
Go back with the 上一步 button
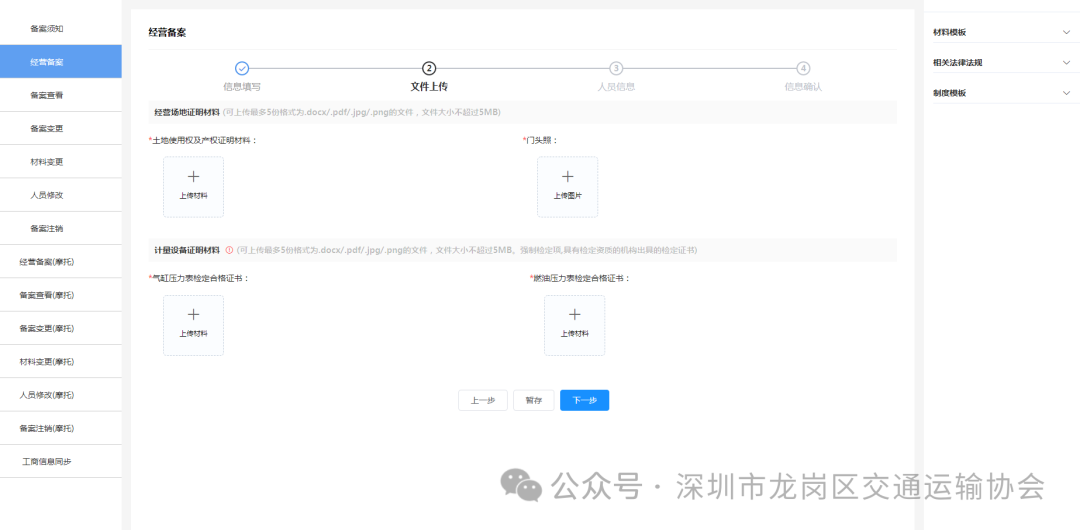pos(483,400)
